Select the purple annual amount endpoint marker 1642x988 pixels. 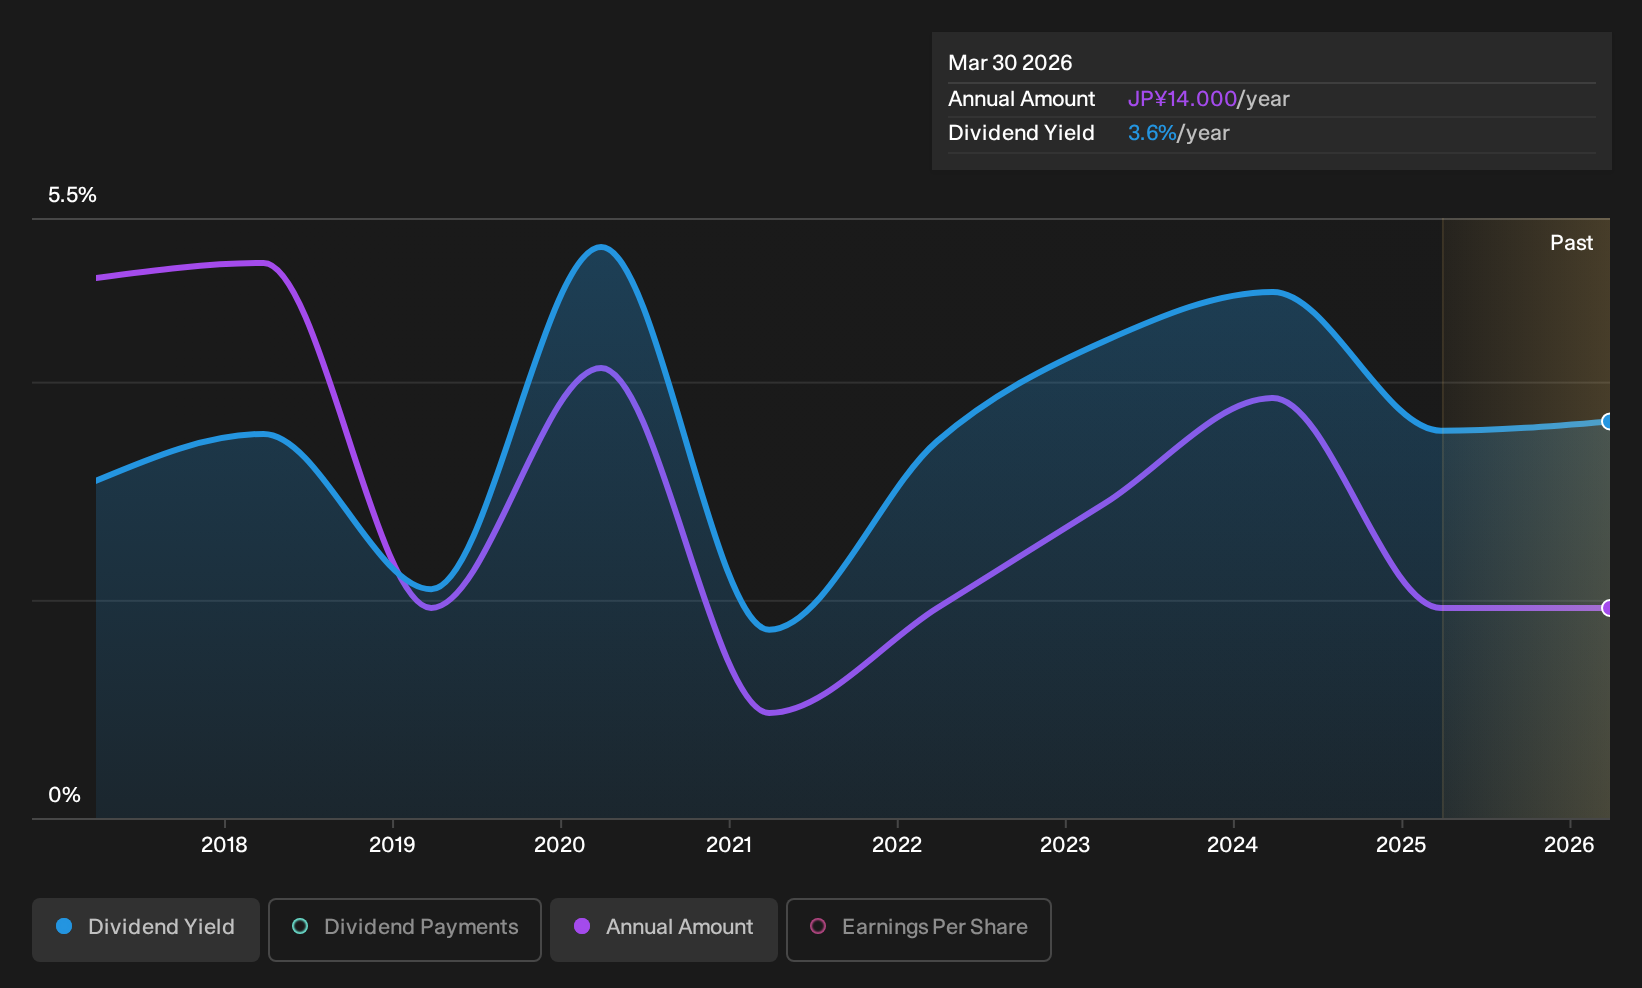1607,608
